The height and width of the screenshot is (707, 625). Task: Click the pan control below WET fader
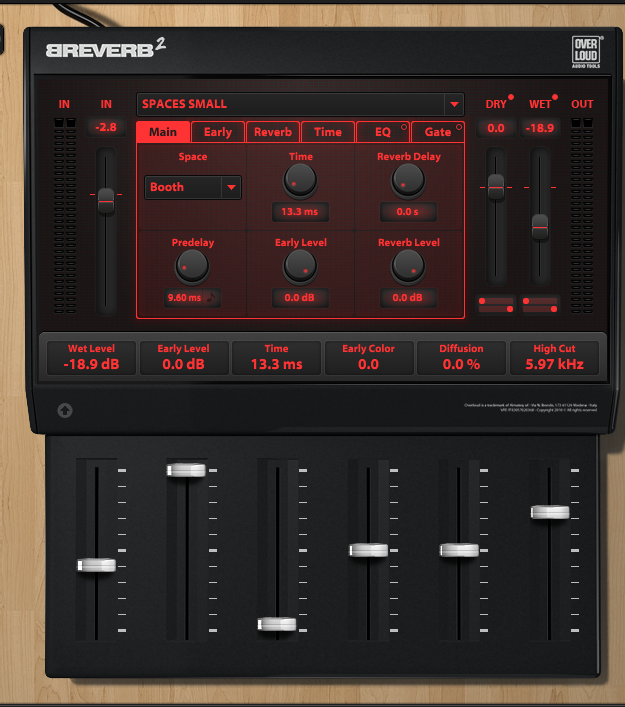tap(540, 305)
